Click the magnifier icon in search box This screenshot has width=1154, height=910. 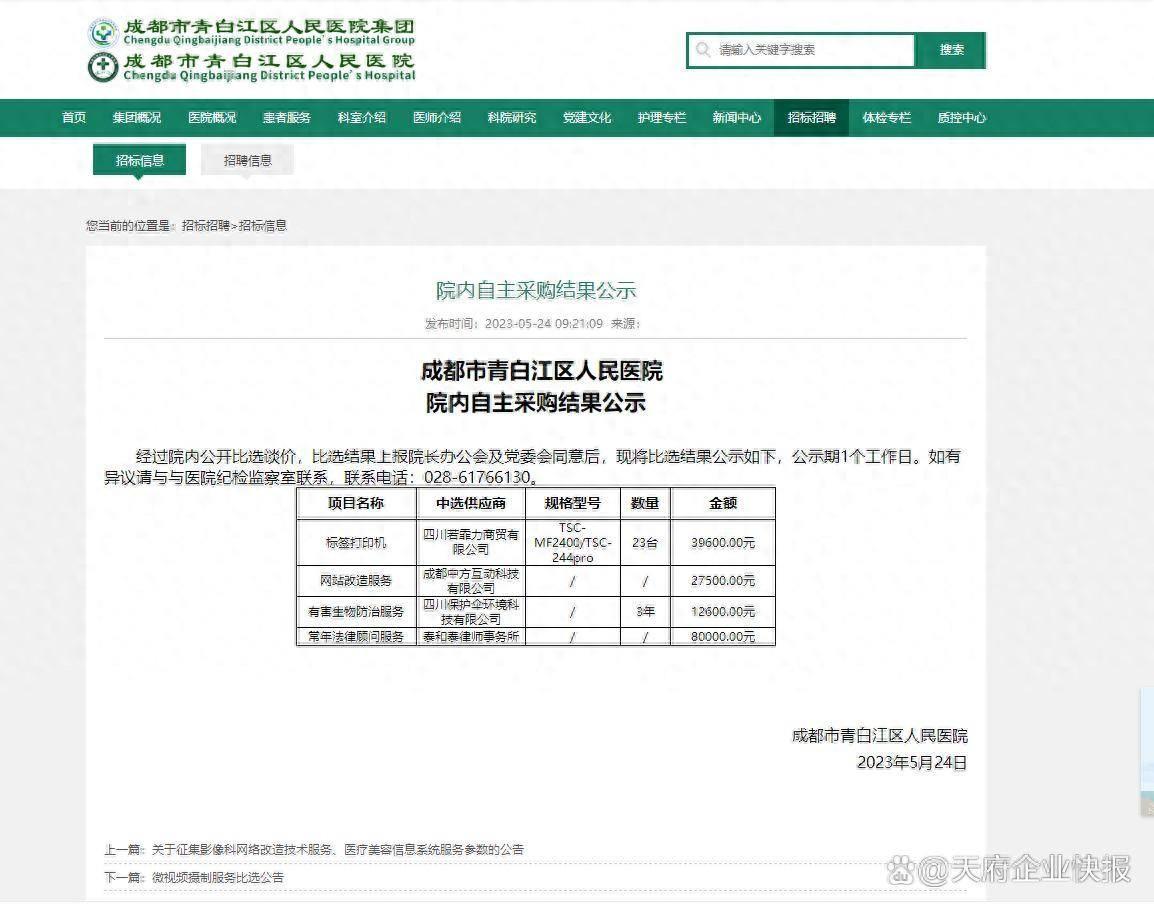click(x=704, y=50)
